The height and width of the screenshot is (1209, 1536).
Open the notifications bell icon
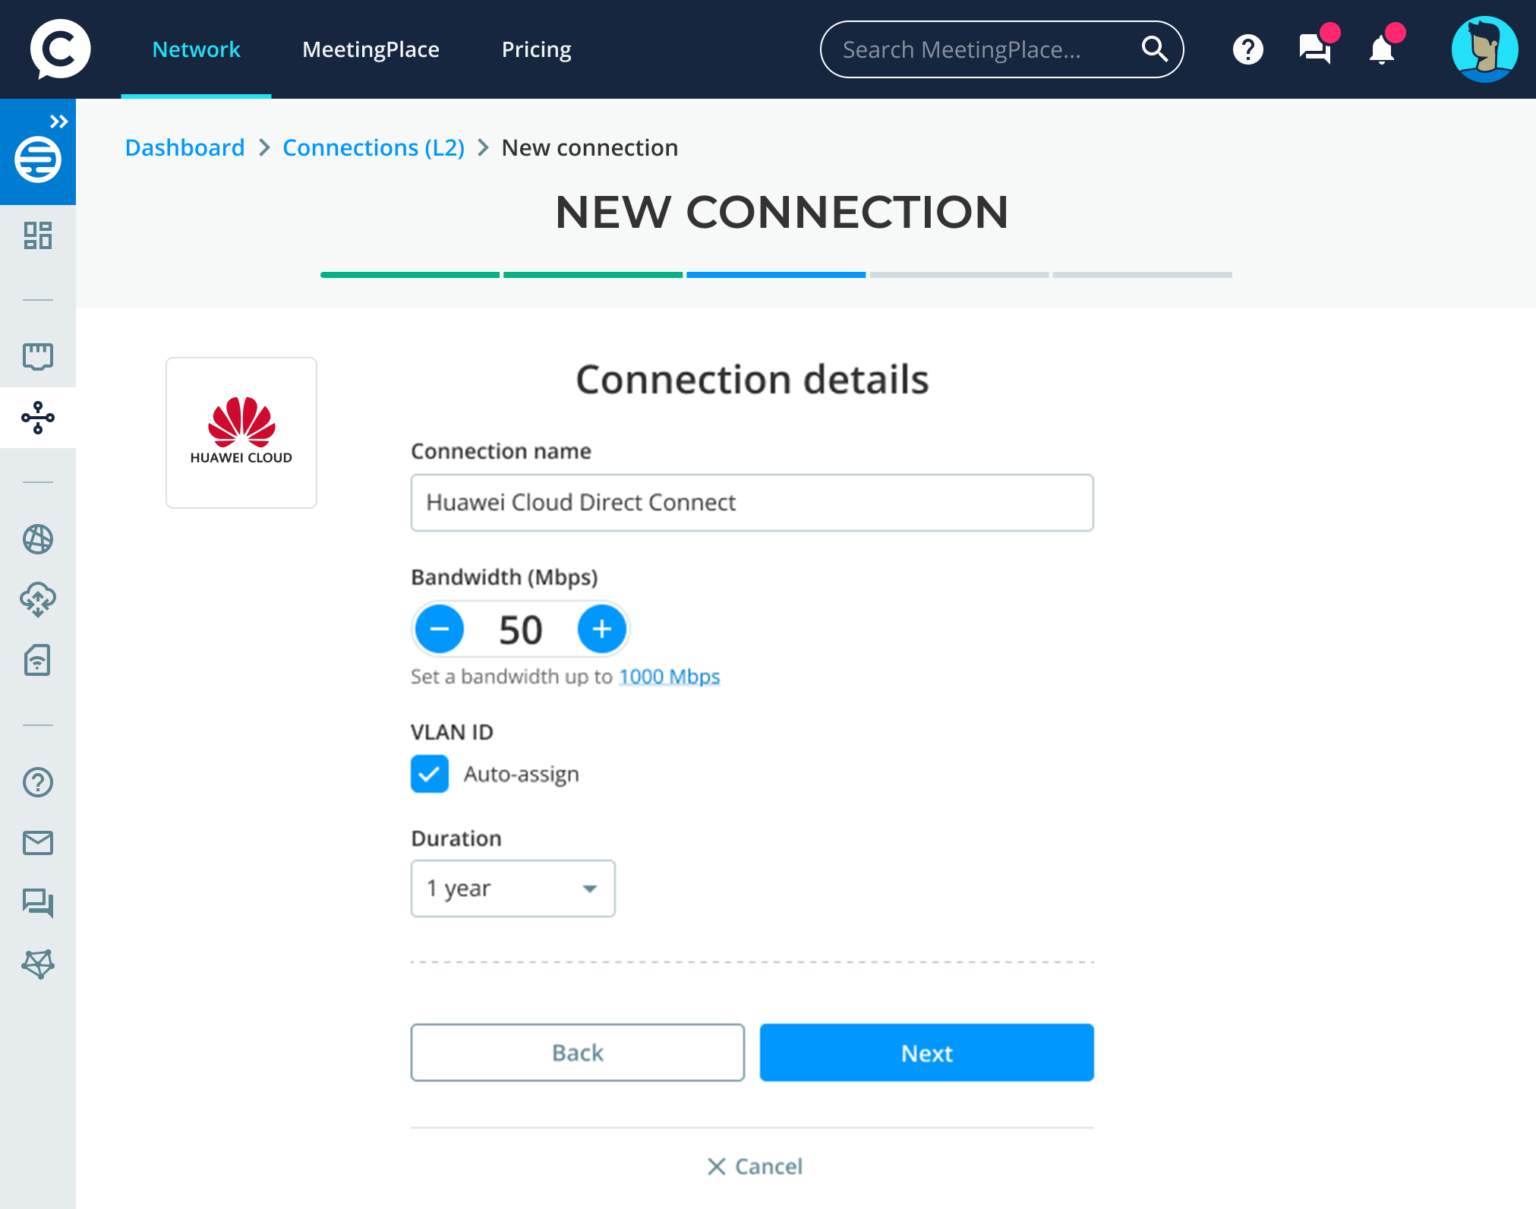(x=1381, y=49)
